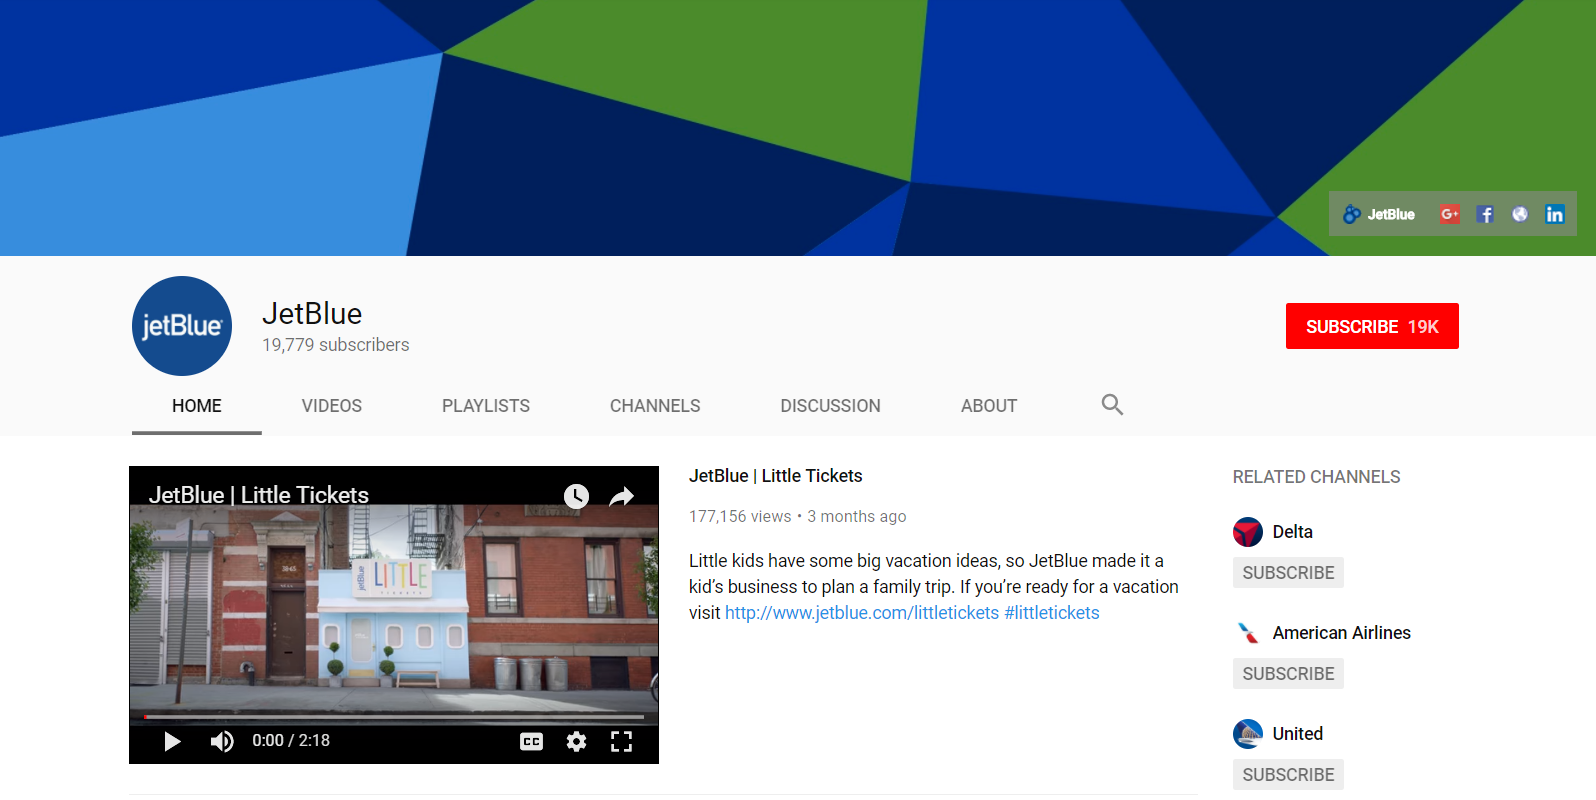Seek along the video progress bar
Viewport: 1596px width, 800px height.
coord(394,717)
